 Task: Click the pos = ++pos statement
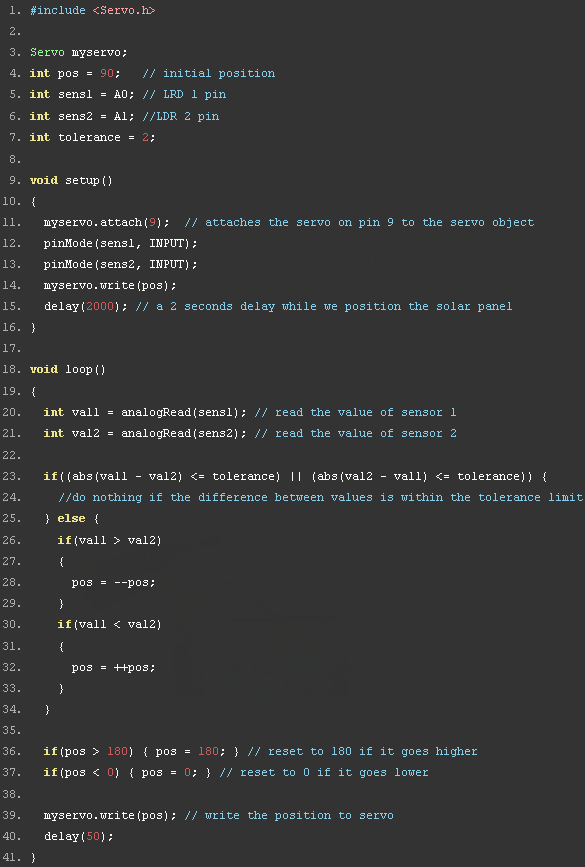point(113,667)
